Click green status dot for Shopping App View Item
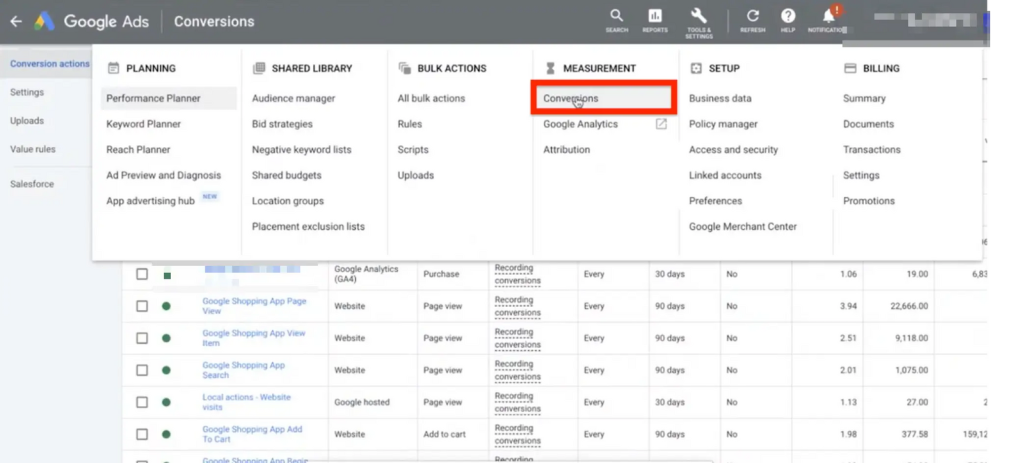This screenshot has height=463, width=1024. click(166, 338)
